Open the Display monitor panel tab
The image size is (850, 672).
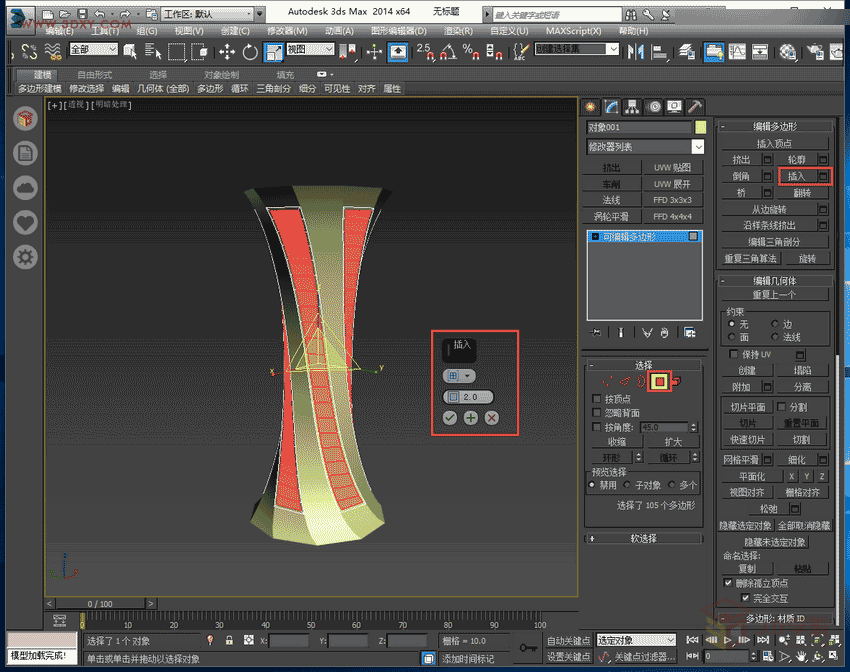pos(675,107)
